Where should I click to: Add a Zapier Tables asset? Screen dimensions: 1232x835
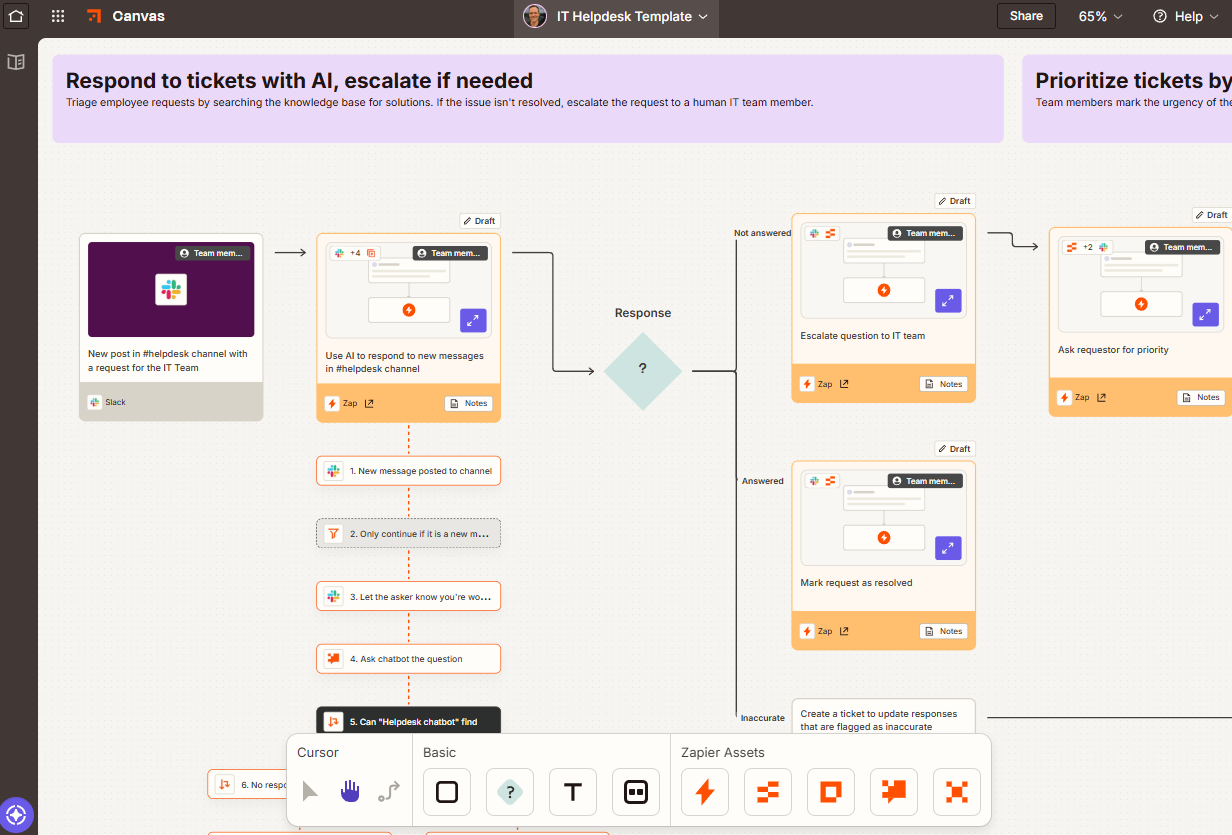point(768,792)
